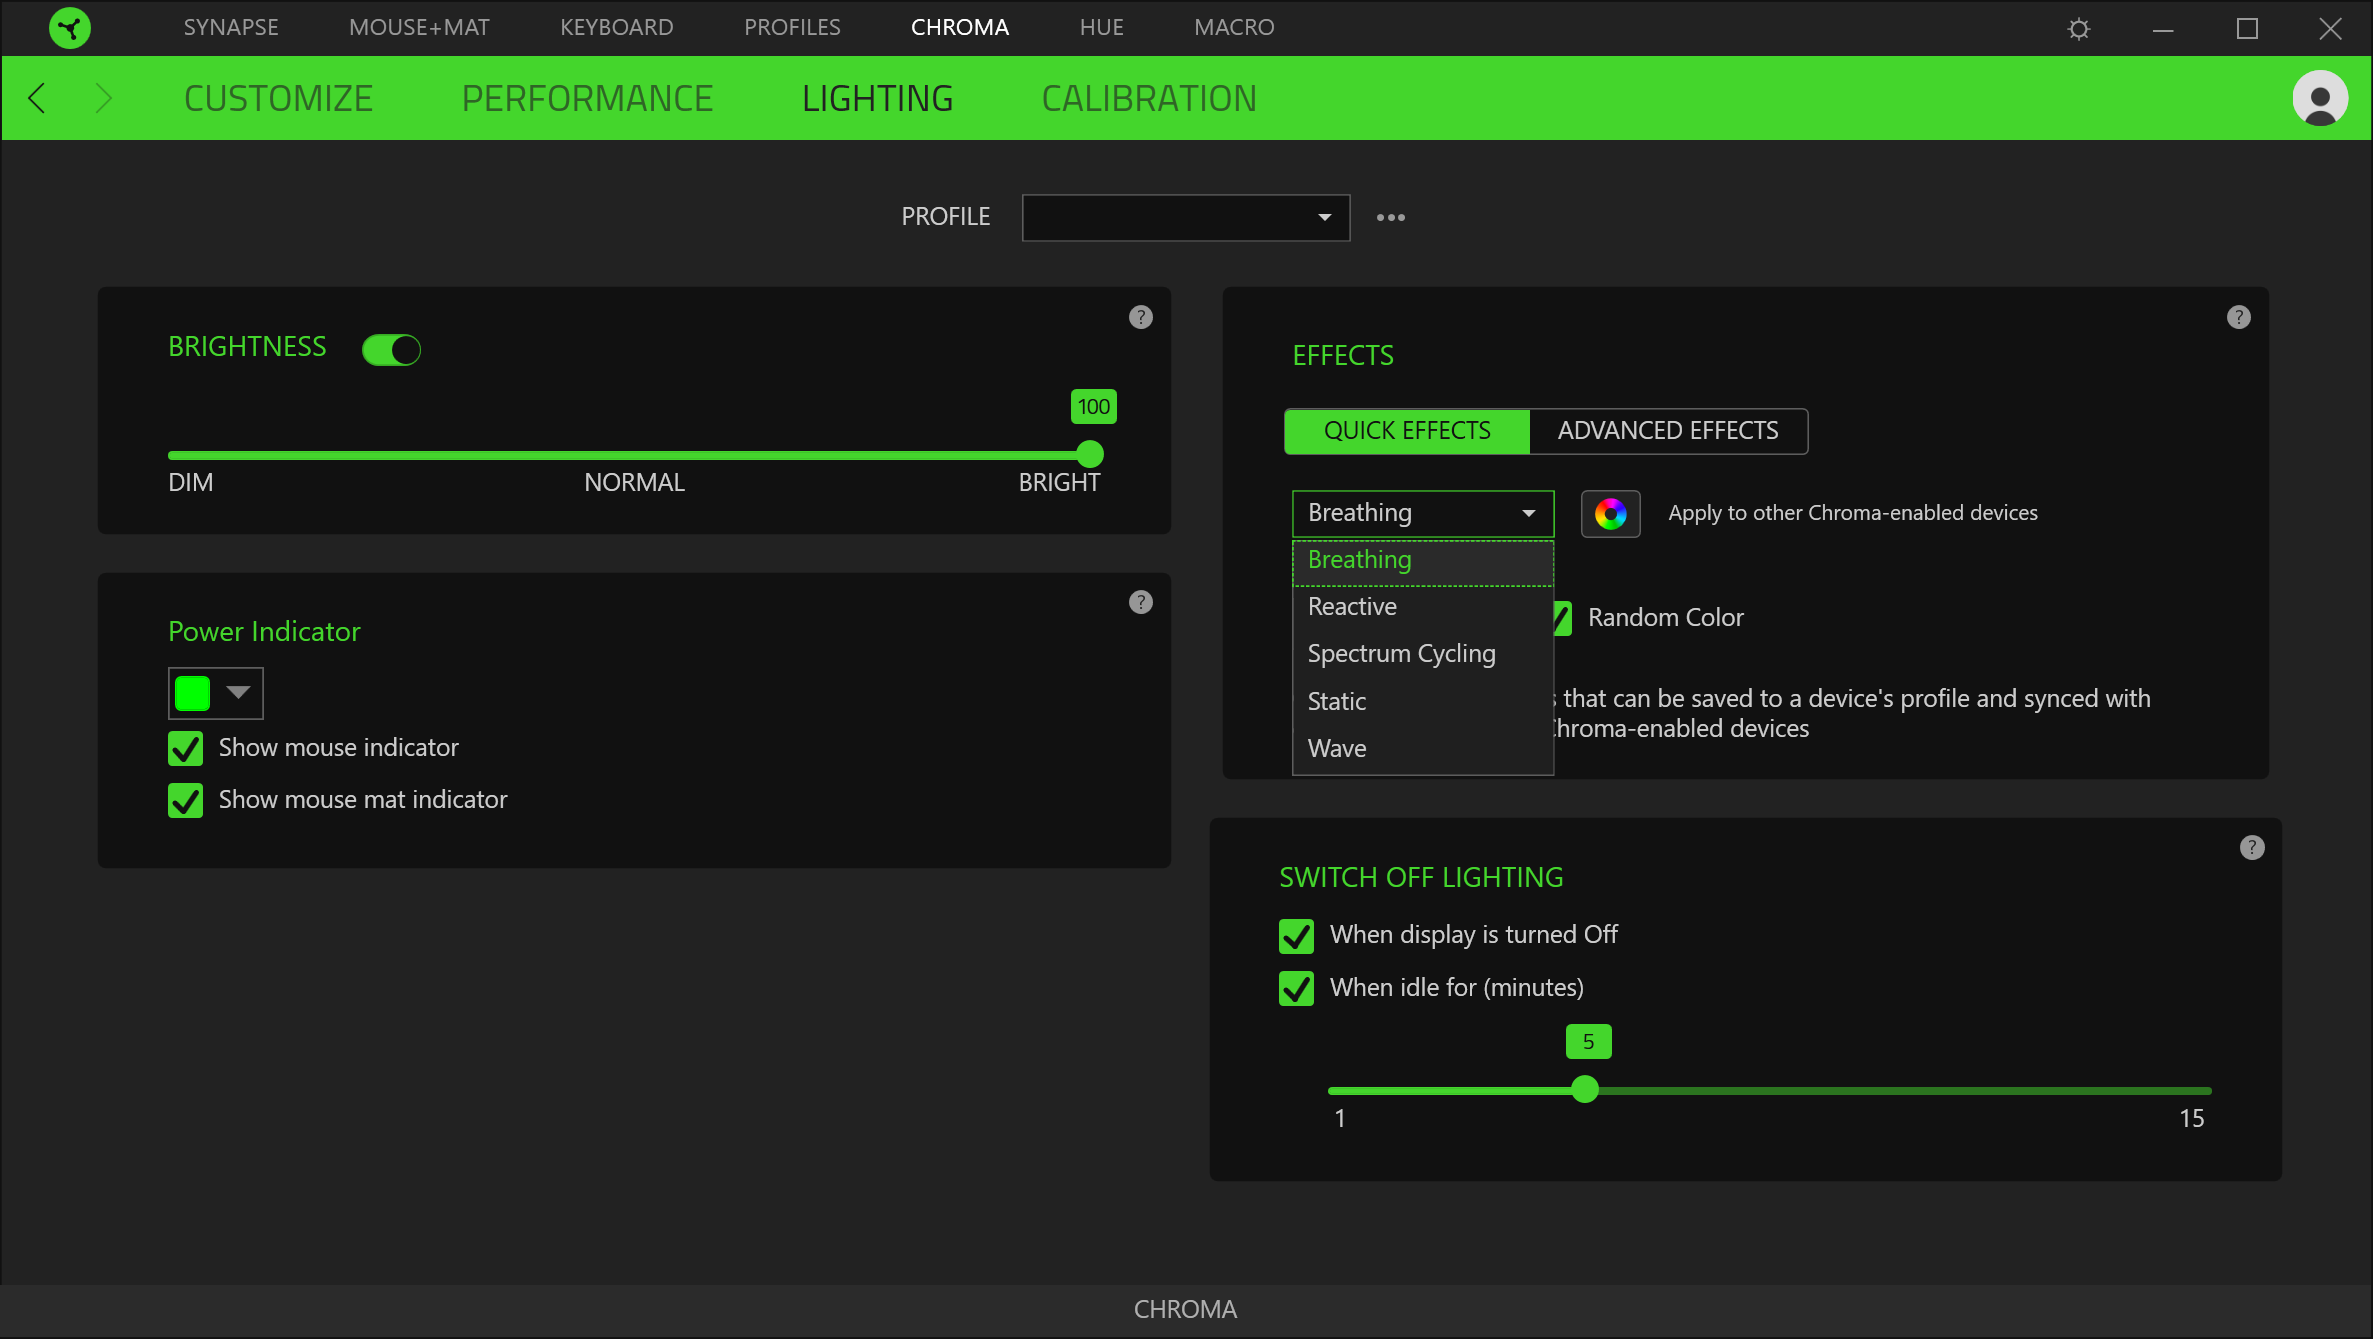Open help icon in Brightness panel
Image resolution: width=2373 pixels, height=1339 pixels.
(x=1140, y=317)
